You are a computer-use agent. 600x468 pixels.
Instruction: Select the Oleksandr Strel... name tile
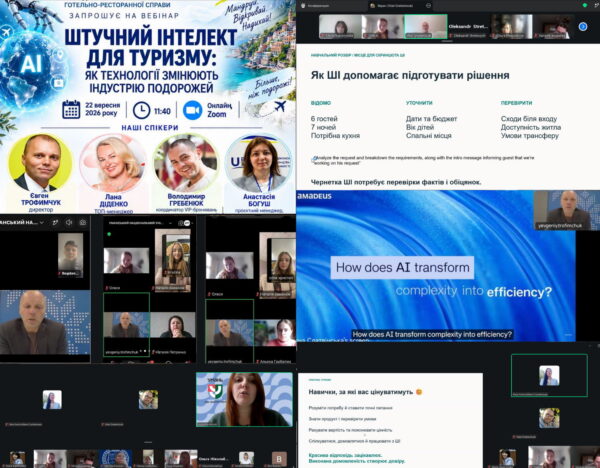pos(468,27)
